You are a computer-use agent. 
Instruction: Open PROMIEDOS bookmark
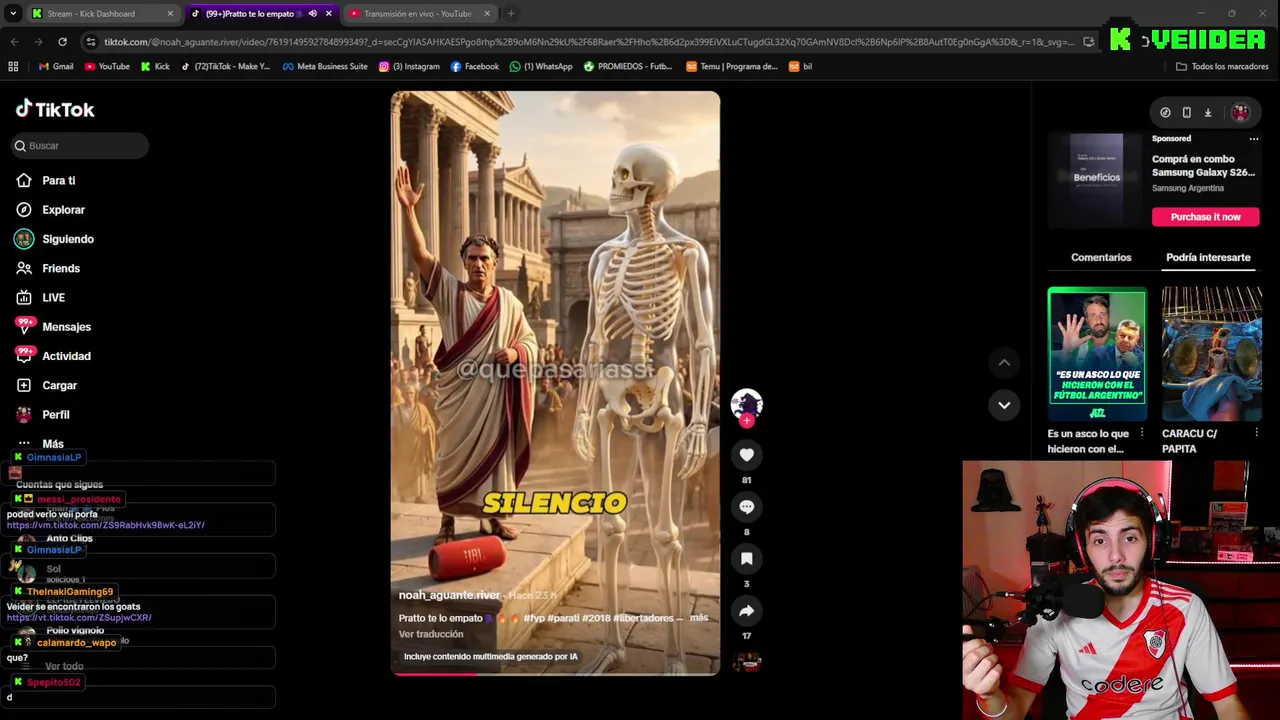tap(628, 67)
